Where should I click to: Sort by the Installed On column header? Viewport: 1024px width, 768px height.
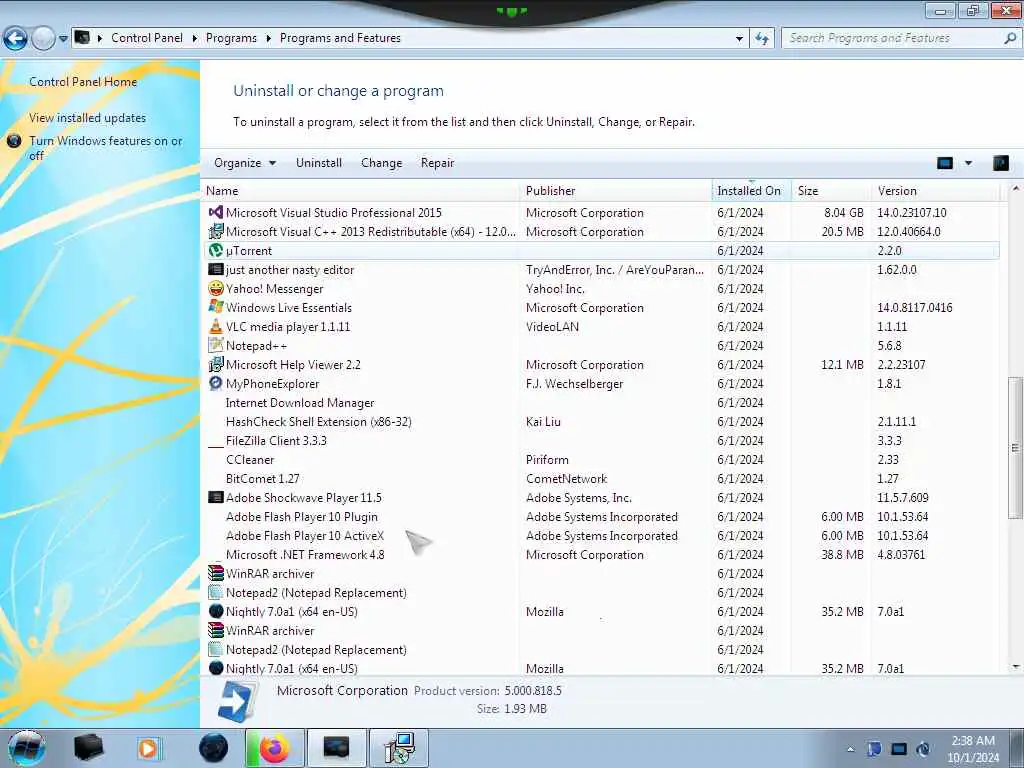coord(752,191)
